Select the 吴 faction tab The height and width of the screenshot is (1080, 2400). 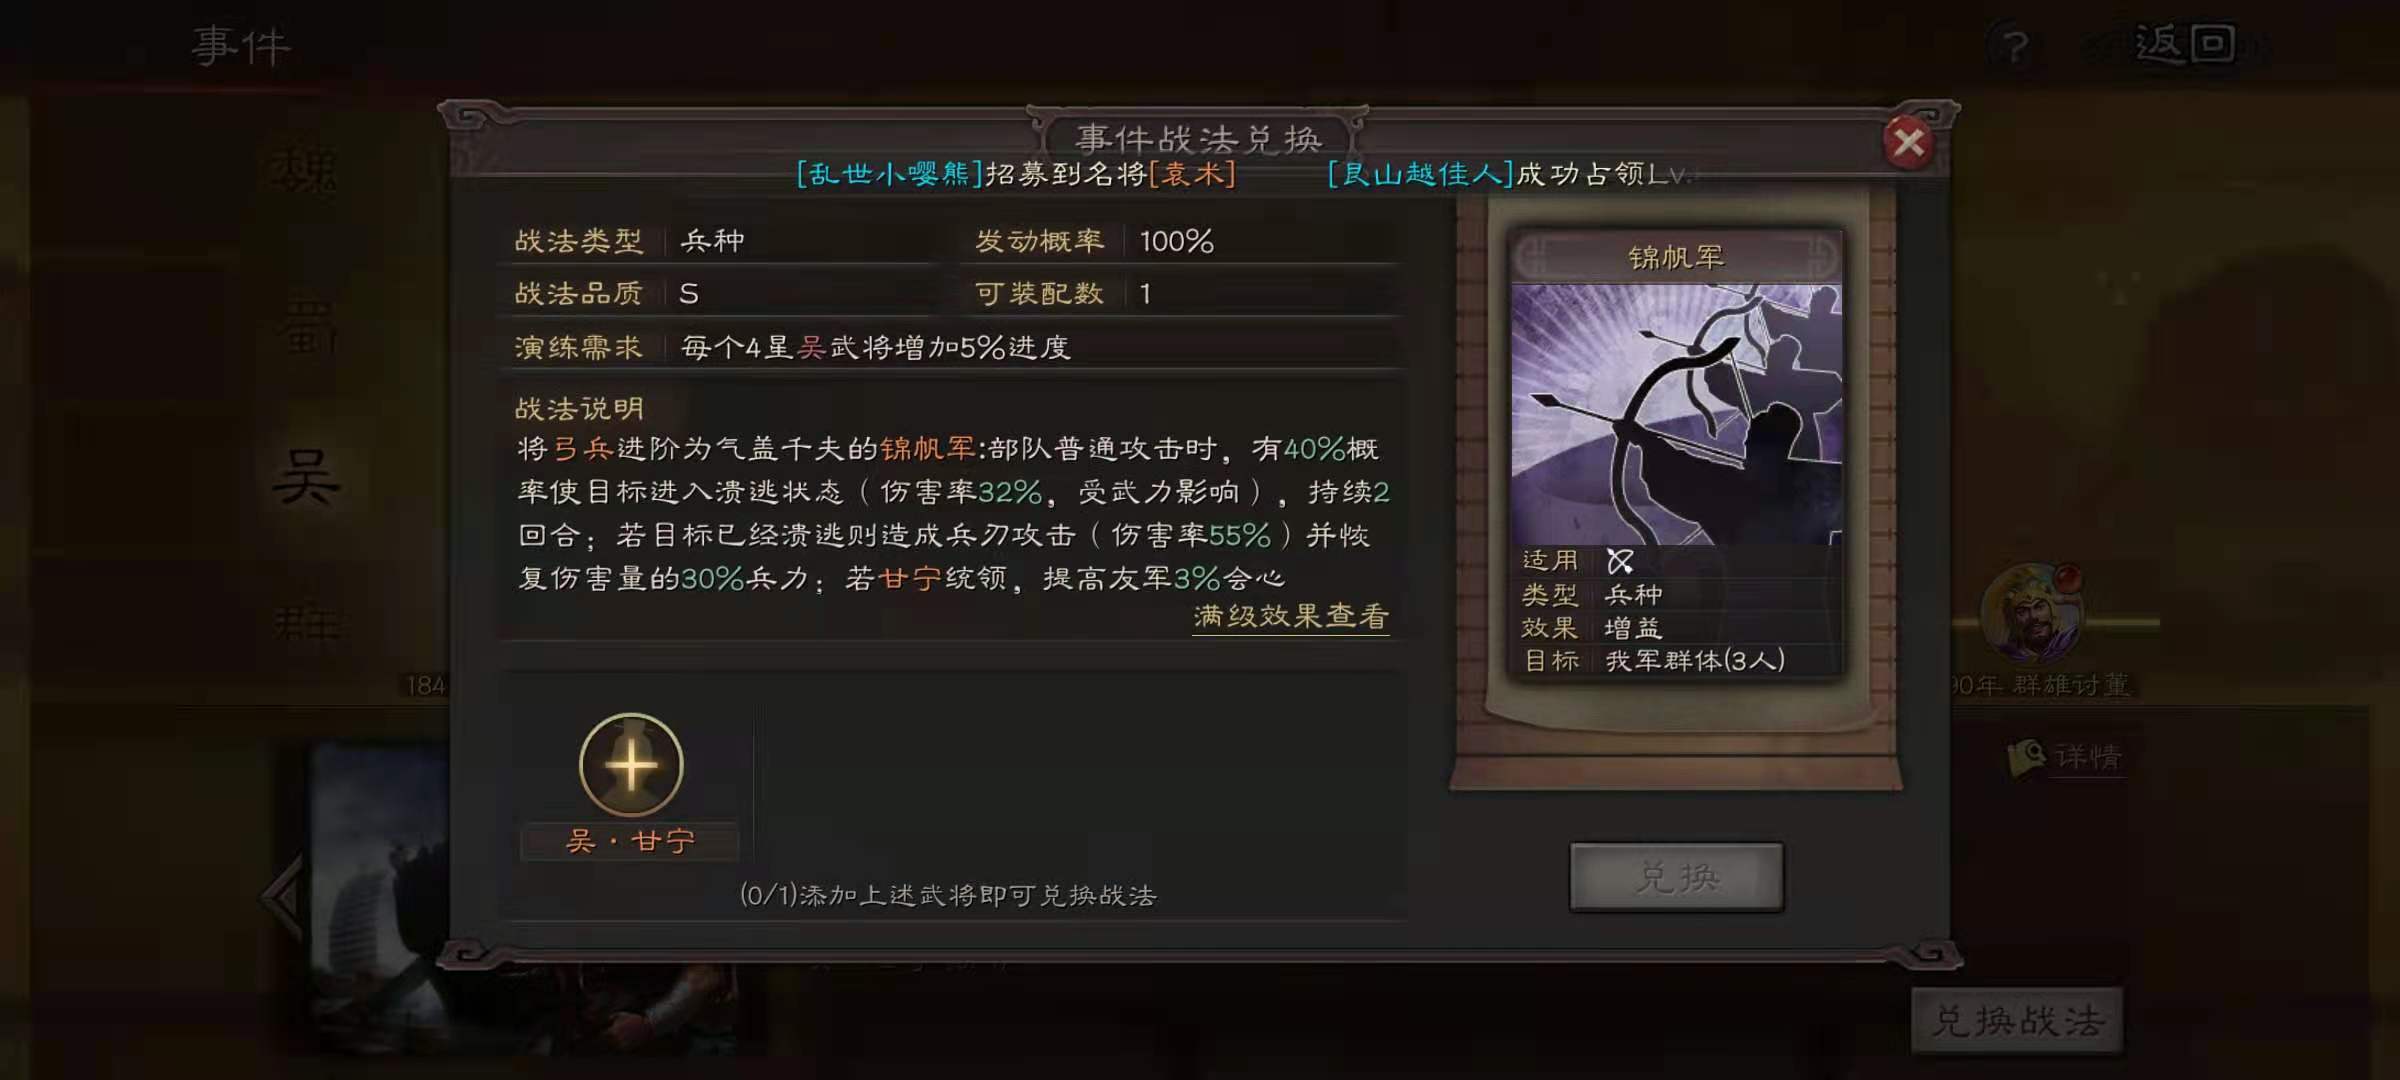[x=307, y=476]
